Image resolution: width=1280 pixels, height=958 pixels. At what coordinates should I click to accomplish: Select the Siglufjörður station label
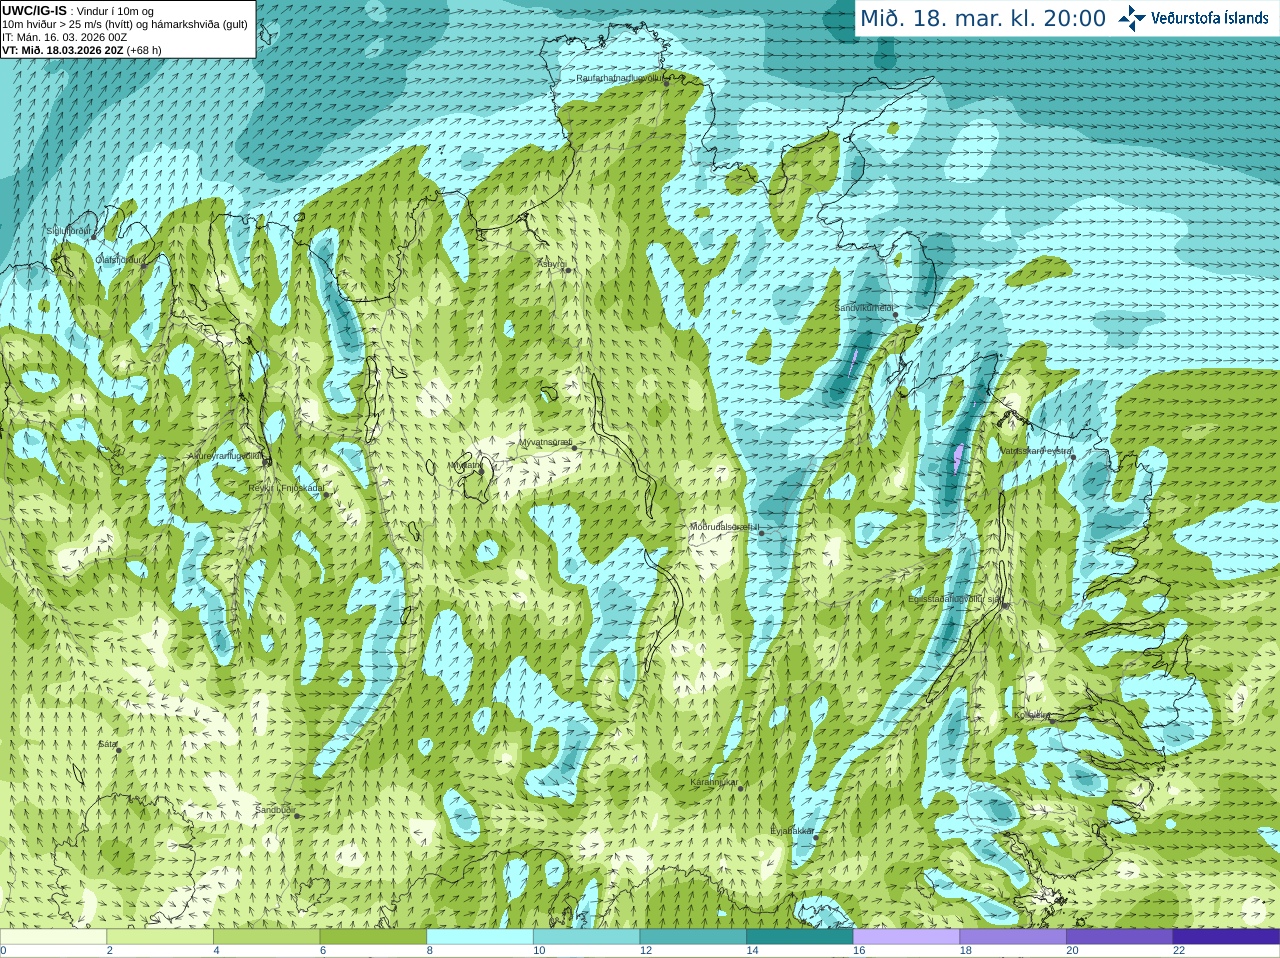click(x=69, y=231)
